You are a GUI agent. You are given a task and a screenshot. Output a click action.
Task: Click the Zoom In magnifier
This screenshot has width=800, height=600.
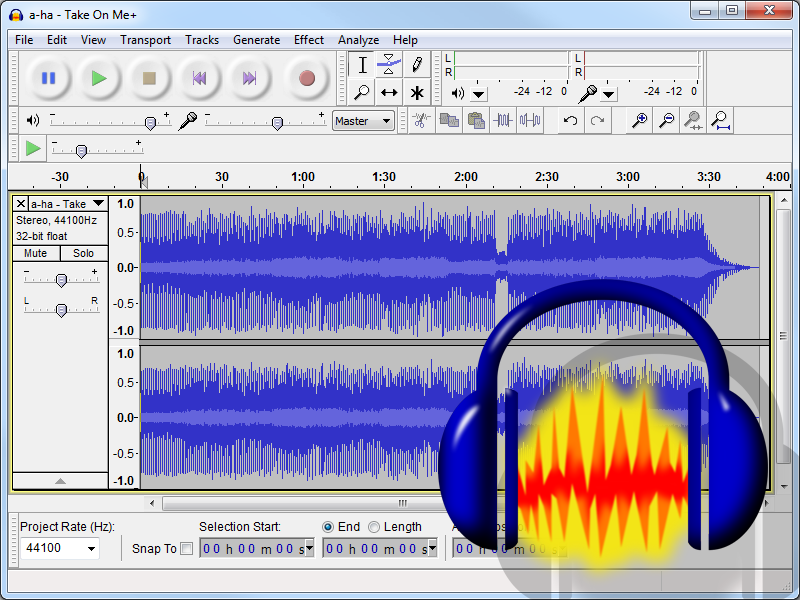(639, 121)
